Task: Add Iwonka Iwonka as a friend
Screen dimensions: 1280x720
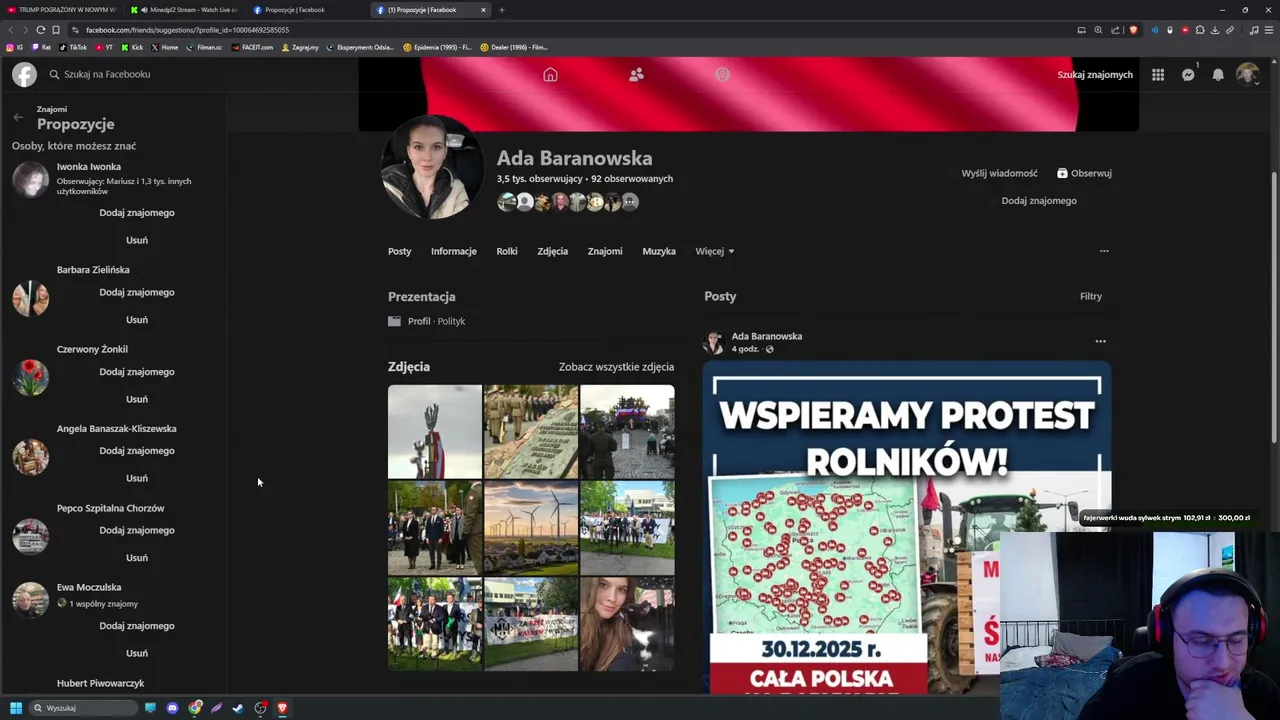Action: (137, 213)
